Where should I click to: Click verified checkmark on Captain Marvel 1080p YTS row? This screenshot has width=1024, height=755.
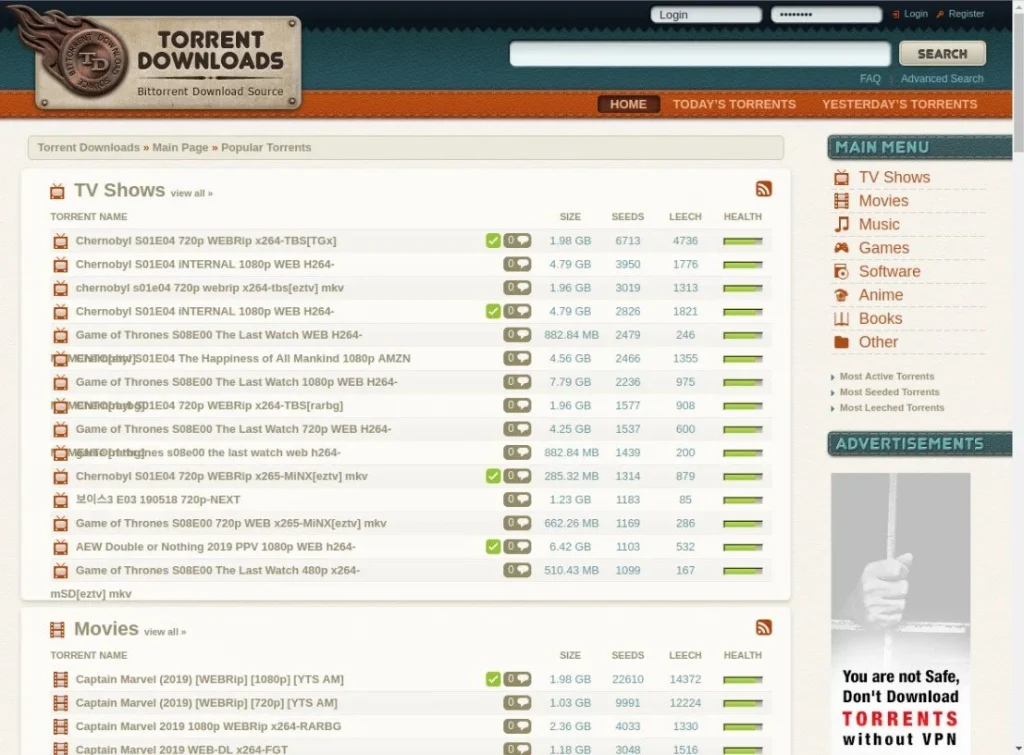pyautogui.click(x=493, y=679)
